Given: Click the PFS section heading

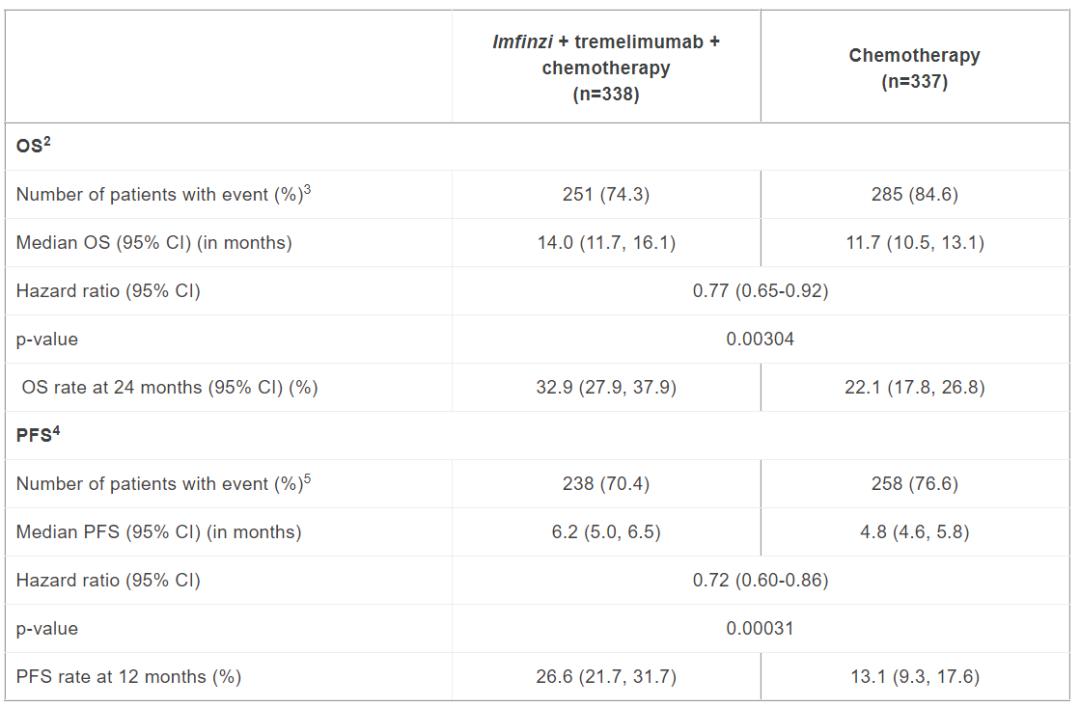Looking at the screenshot, I should pos(38,435).
